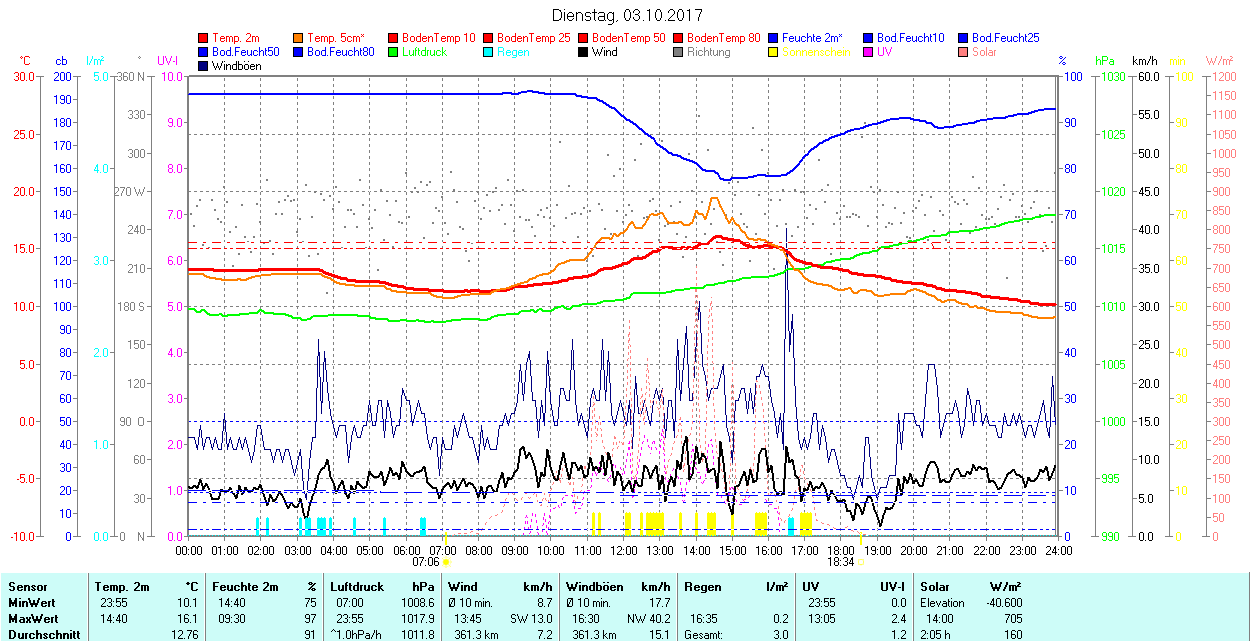Click the Gesamt: rain total label
Viewport: 1250px width, 641px height.
(705, 635)
